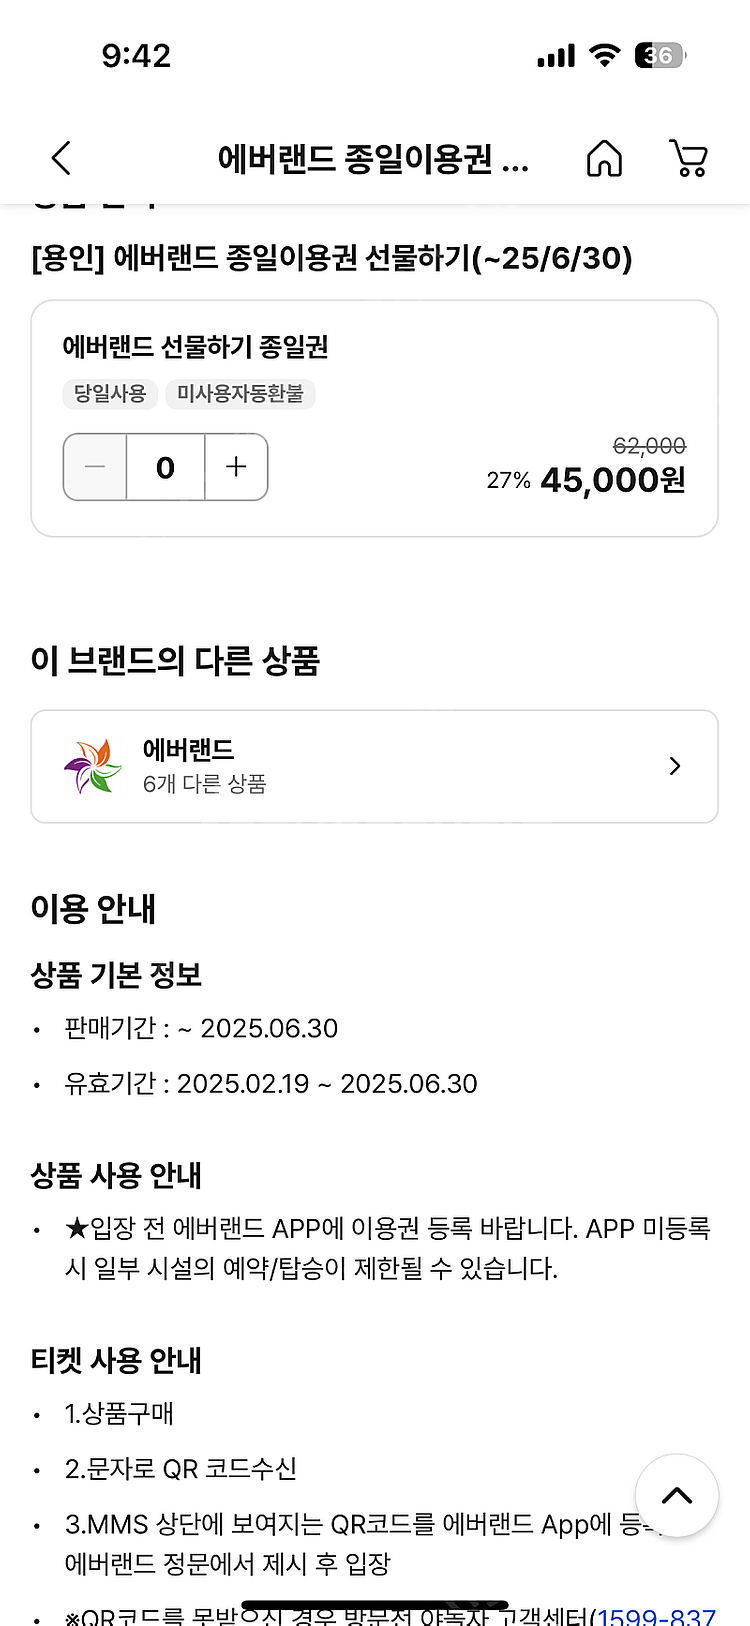This screenshot has height=1626, width=750.
Task: Decrease ticket quantity with minus button
Action: [96, 467]
